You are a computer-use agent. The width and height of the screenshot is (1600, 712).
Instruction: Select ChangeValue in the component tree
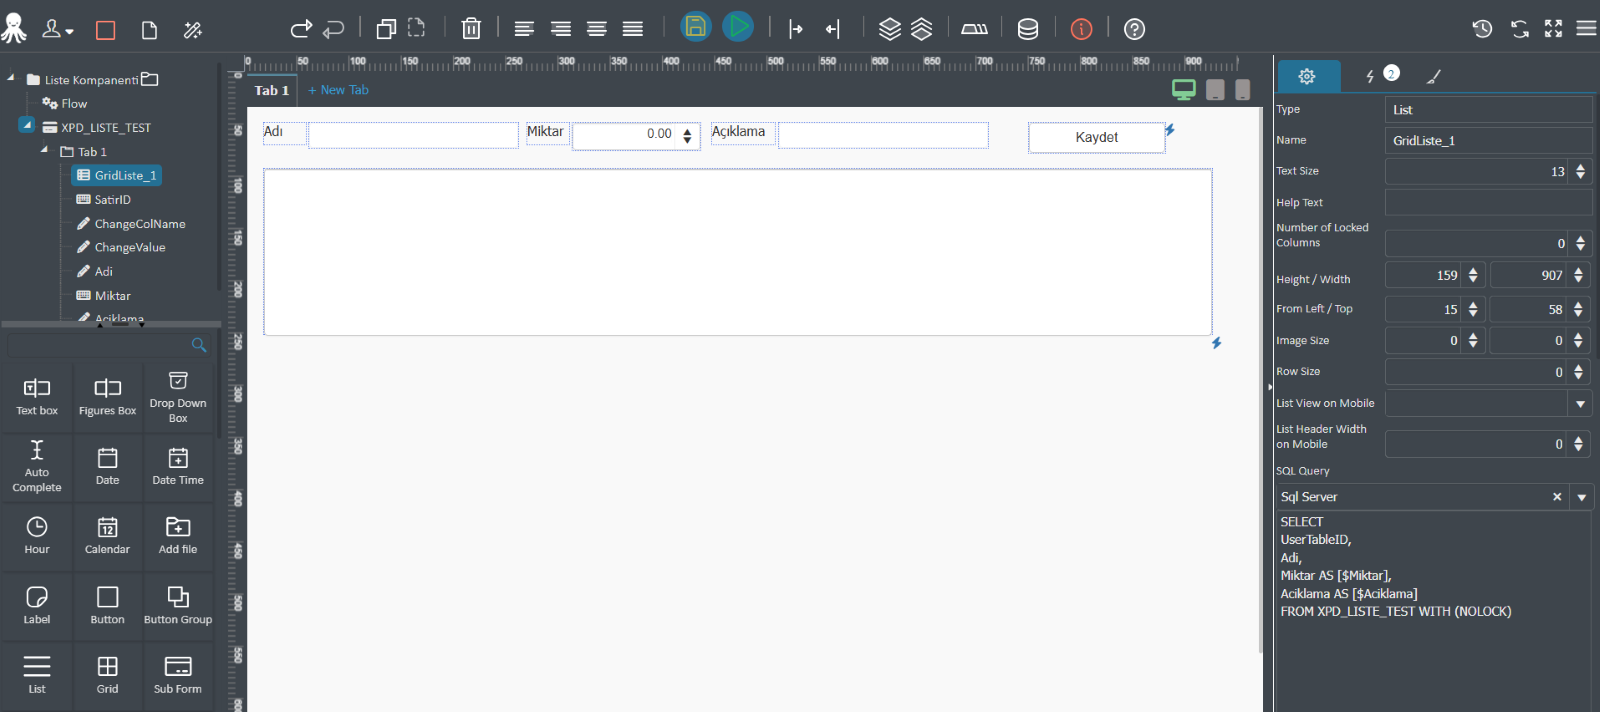[121, 247]
